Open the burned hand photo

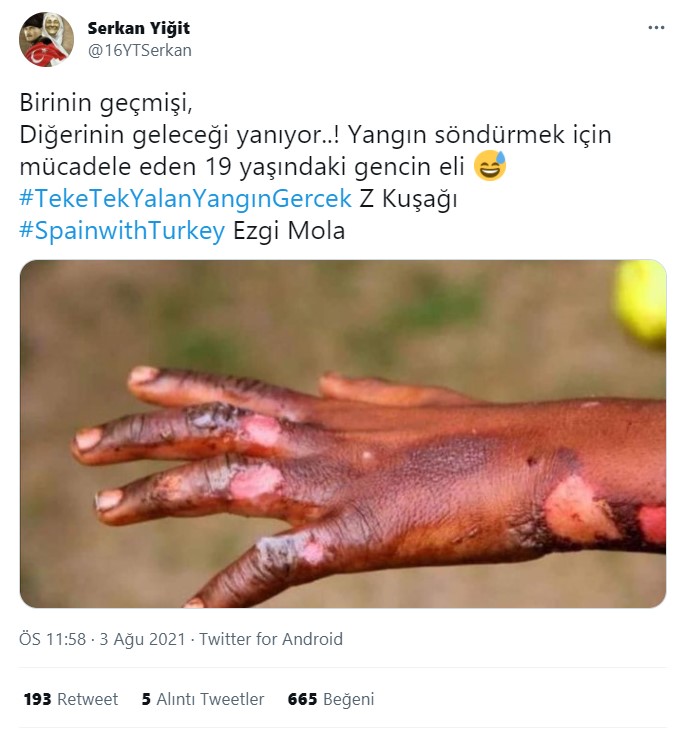(x=343, y=434)
